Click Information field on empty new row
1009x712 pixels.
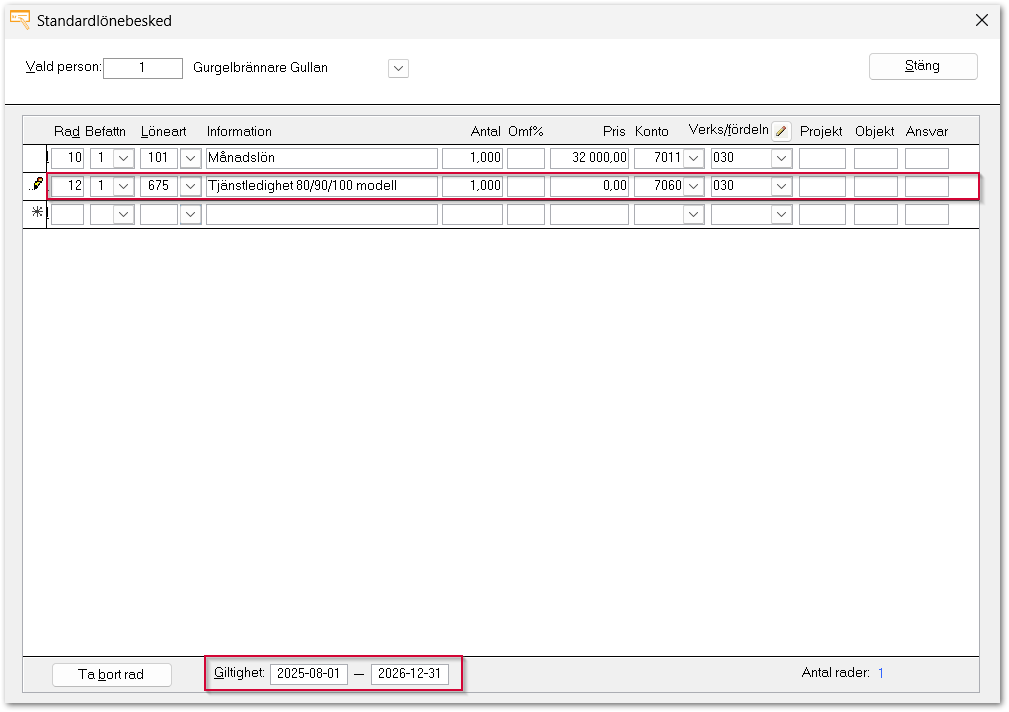[x=322, y=214]
